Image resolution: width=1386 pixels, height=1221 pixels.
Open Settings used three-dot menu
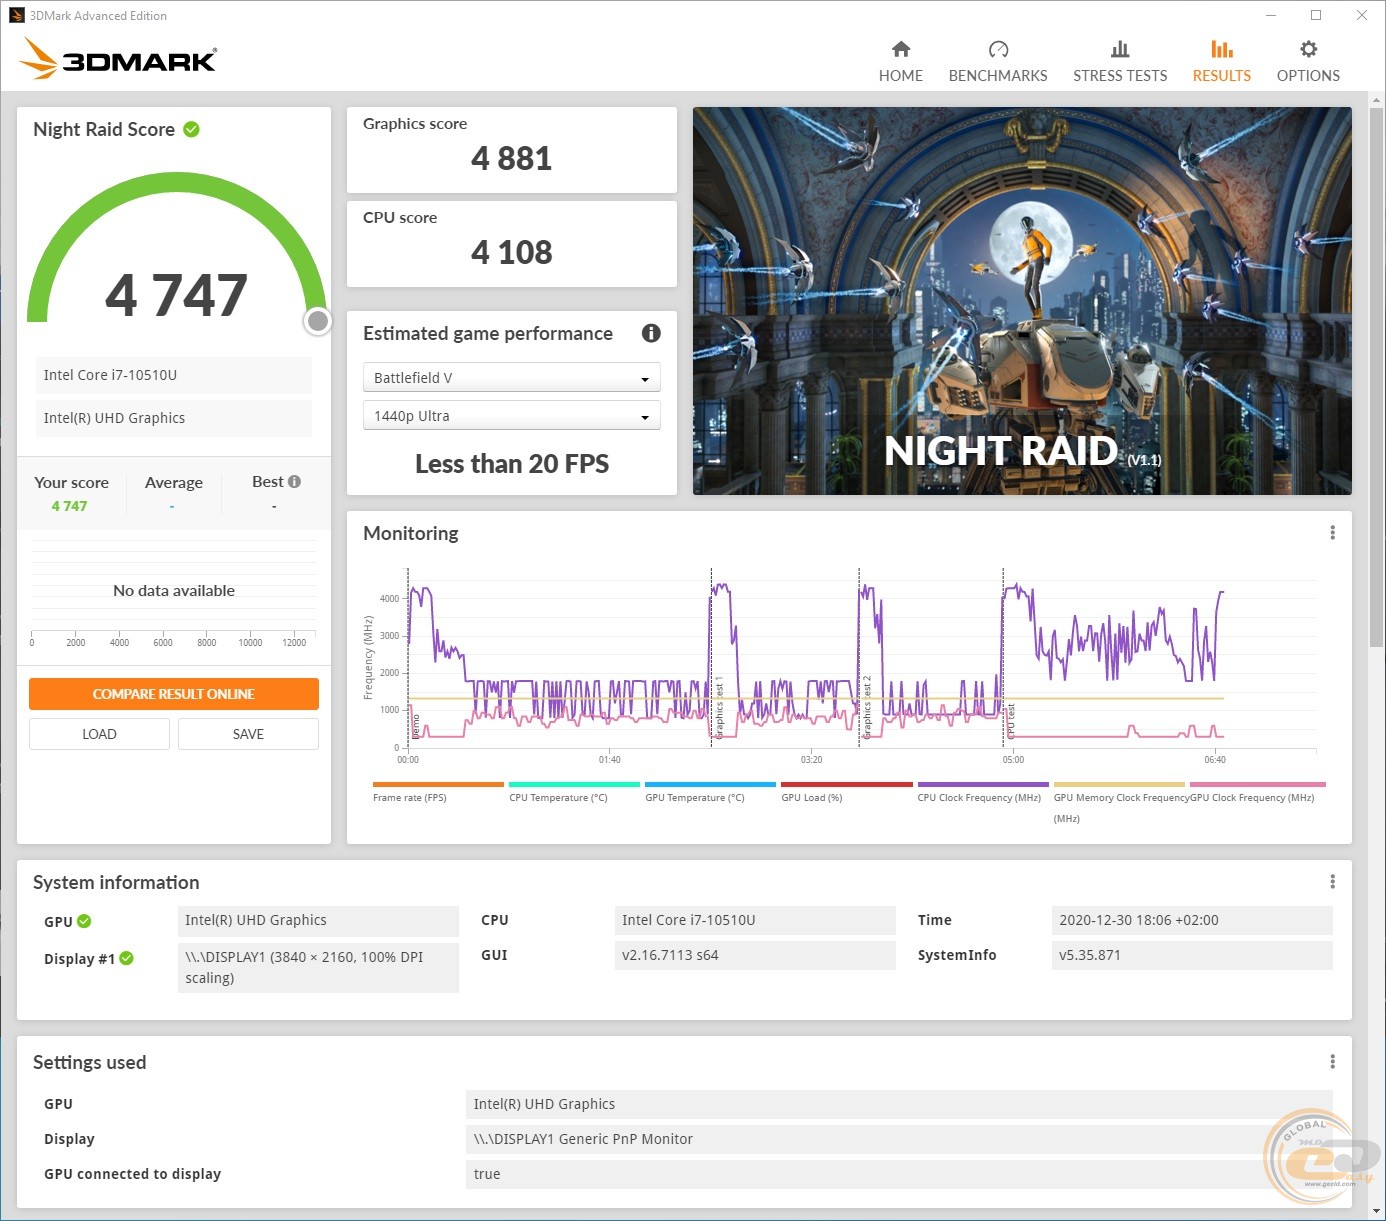pyautogui.click(x=1332, y=1061)
